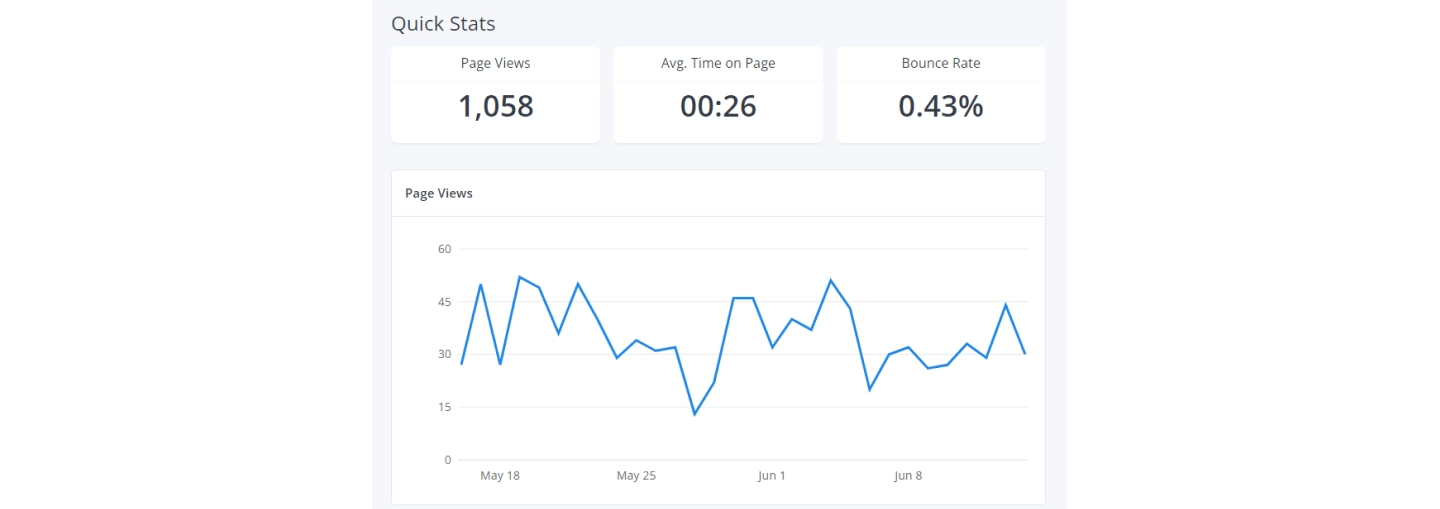Viewport: 1440px width, 509px height.
Task: Click the May 25 x-axis label
Action: (636, 476)
